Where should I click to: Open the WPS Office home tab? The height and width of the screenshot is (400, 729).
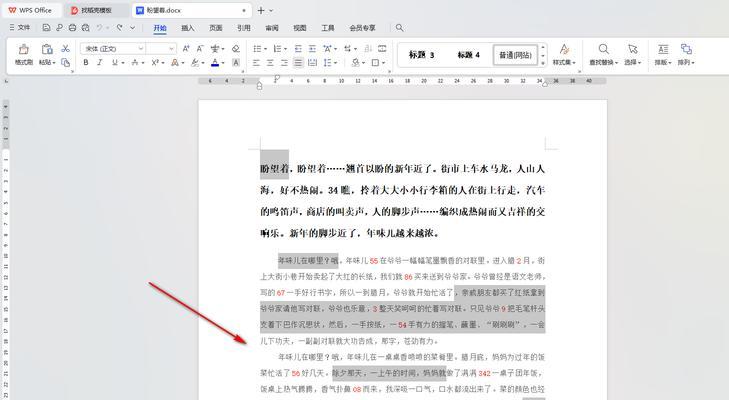click(31, 10)
